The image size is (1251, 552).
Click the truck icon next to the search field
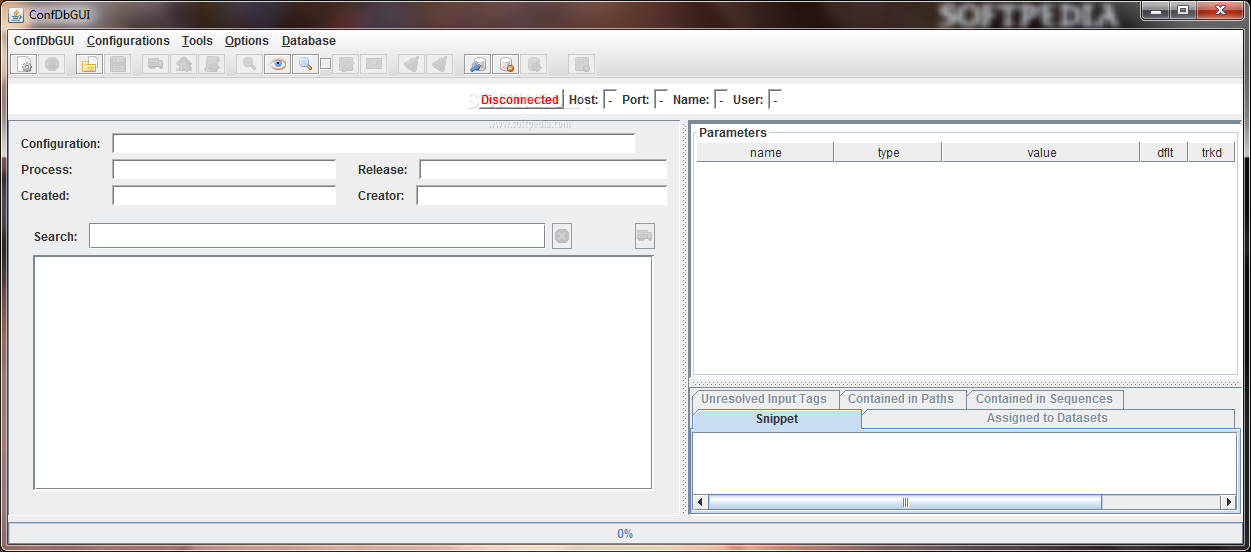point(644,236)
